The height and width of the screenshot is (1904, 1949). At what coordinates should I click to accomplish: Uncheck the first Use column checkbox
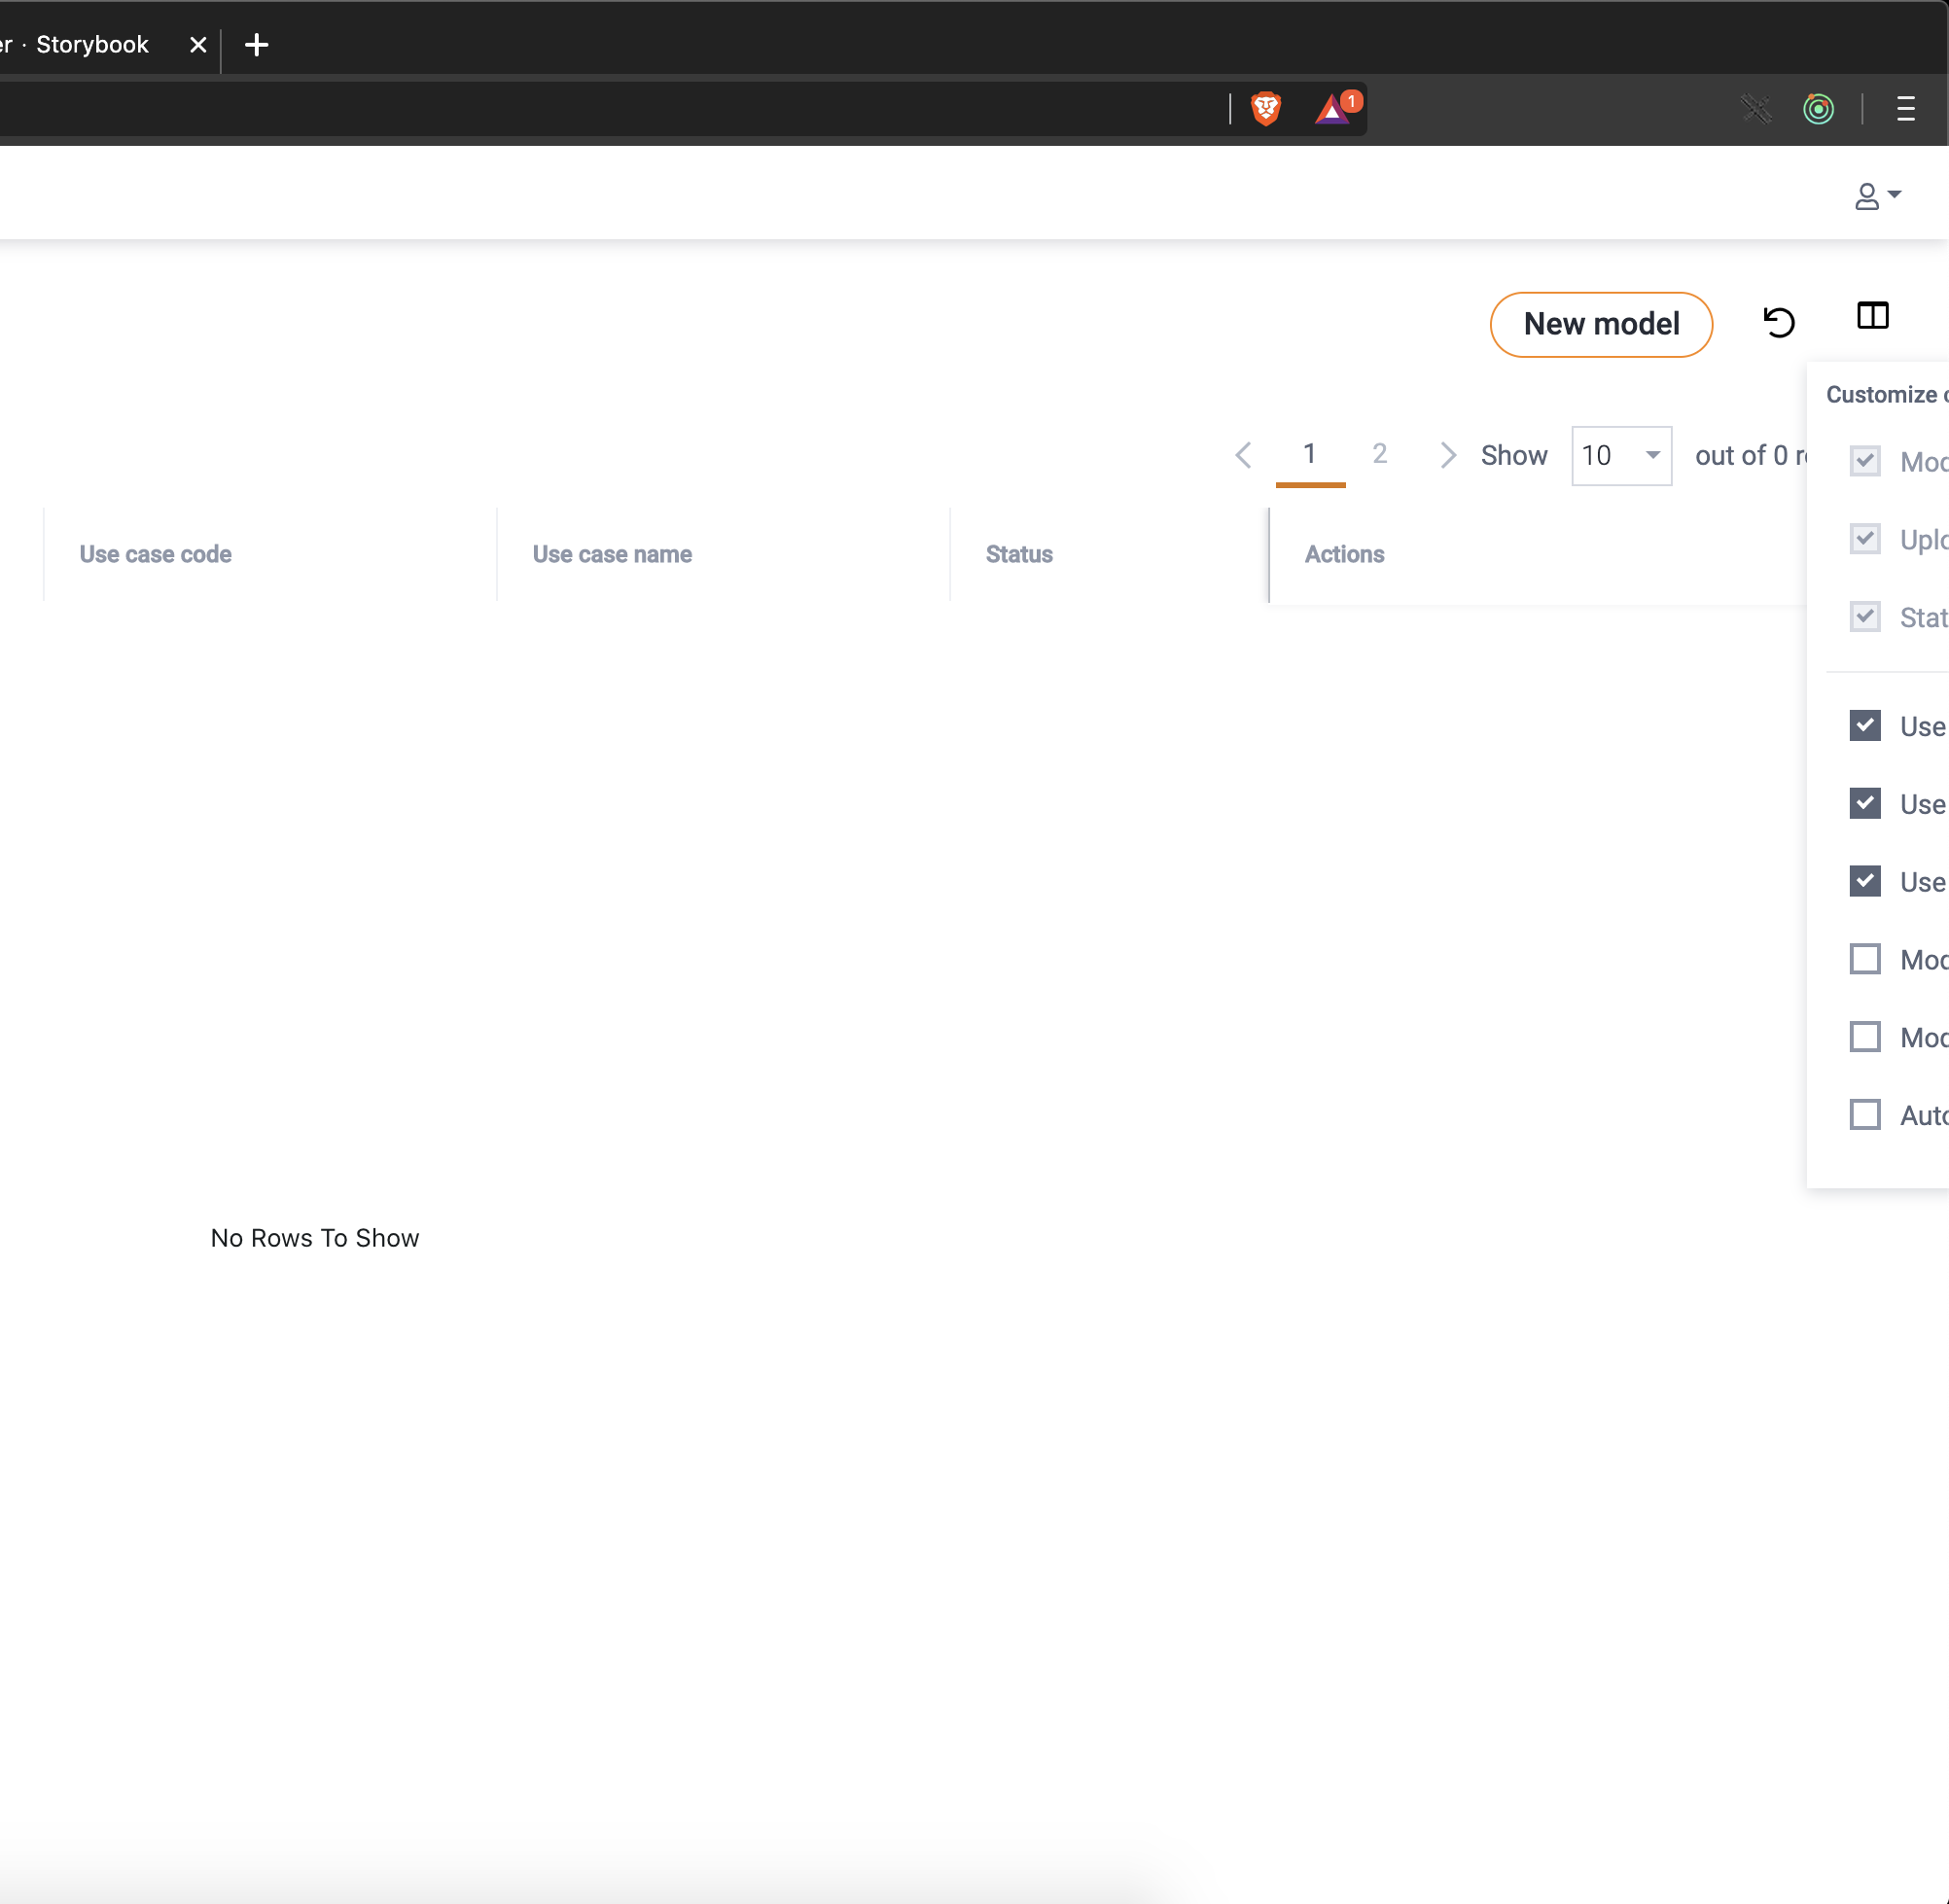1865,726
